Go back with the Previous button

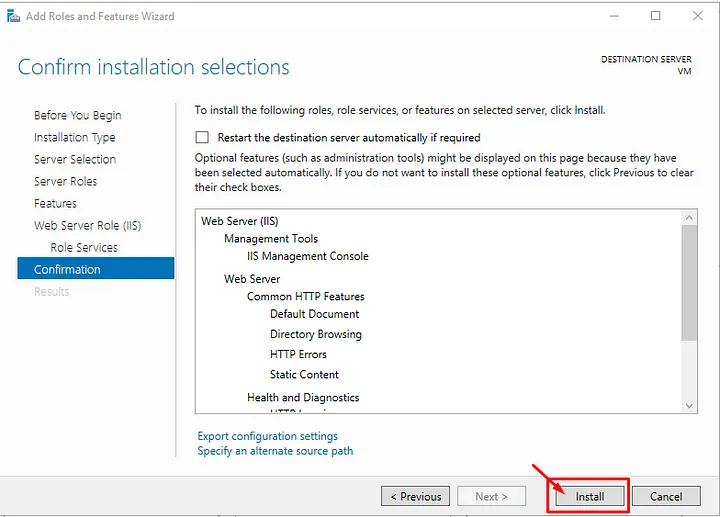pos(415,496)
